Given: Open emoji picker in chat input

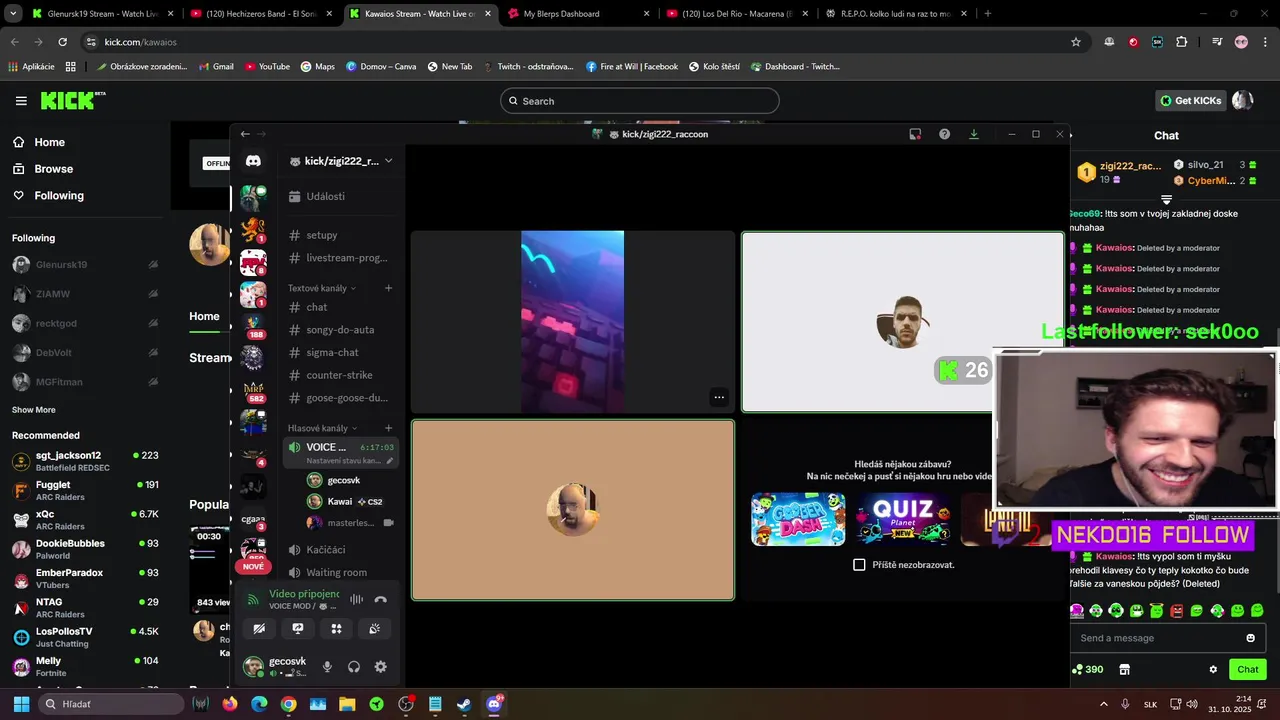Looking at the screenshot, I should (x=1250, y=638).
